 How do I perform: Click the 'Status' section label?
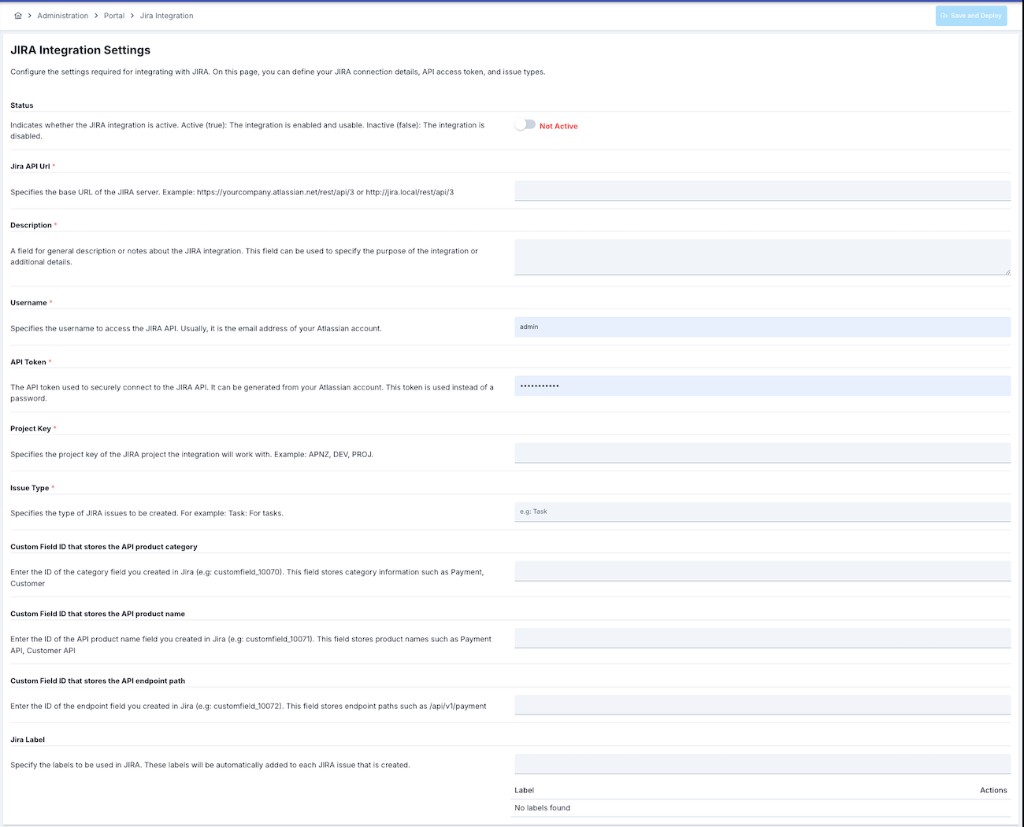tap(22, 105)
